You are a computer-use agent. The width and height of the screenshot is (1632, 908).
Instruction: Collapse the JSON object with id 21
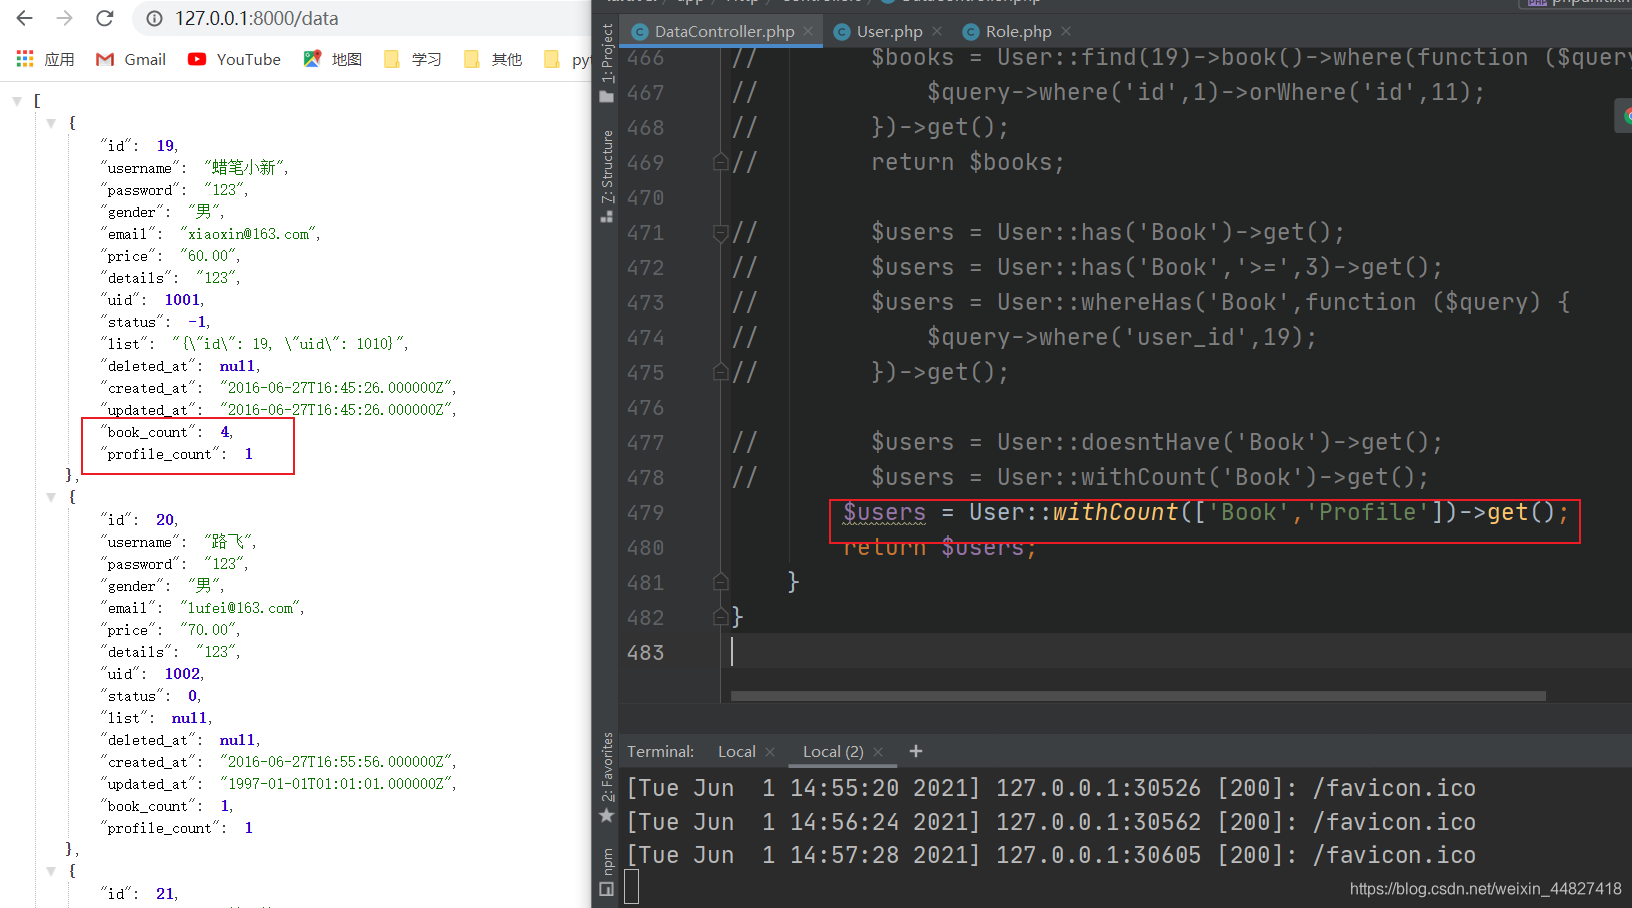[51, 871]
